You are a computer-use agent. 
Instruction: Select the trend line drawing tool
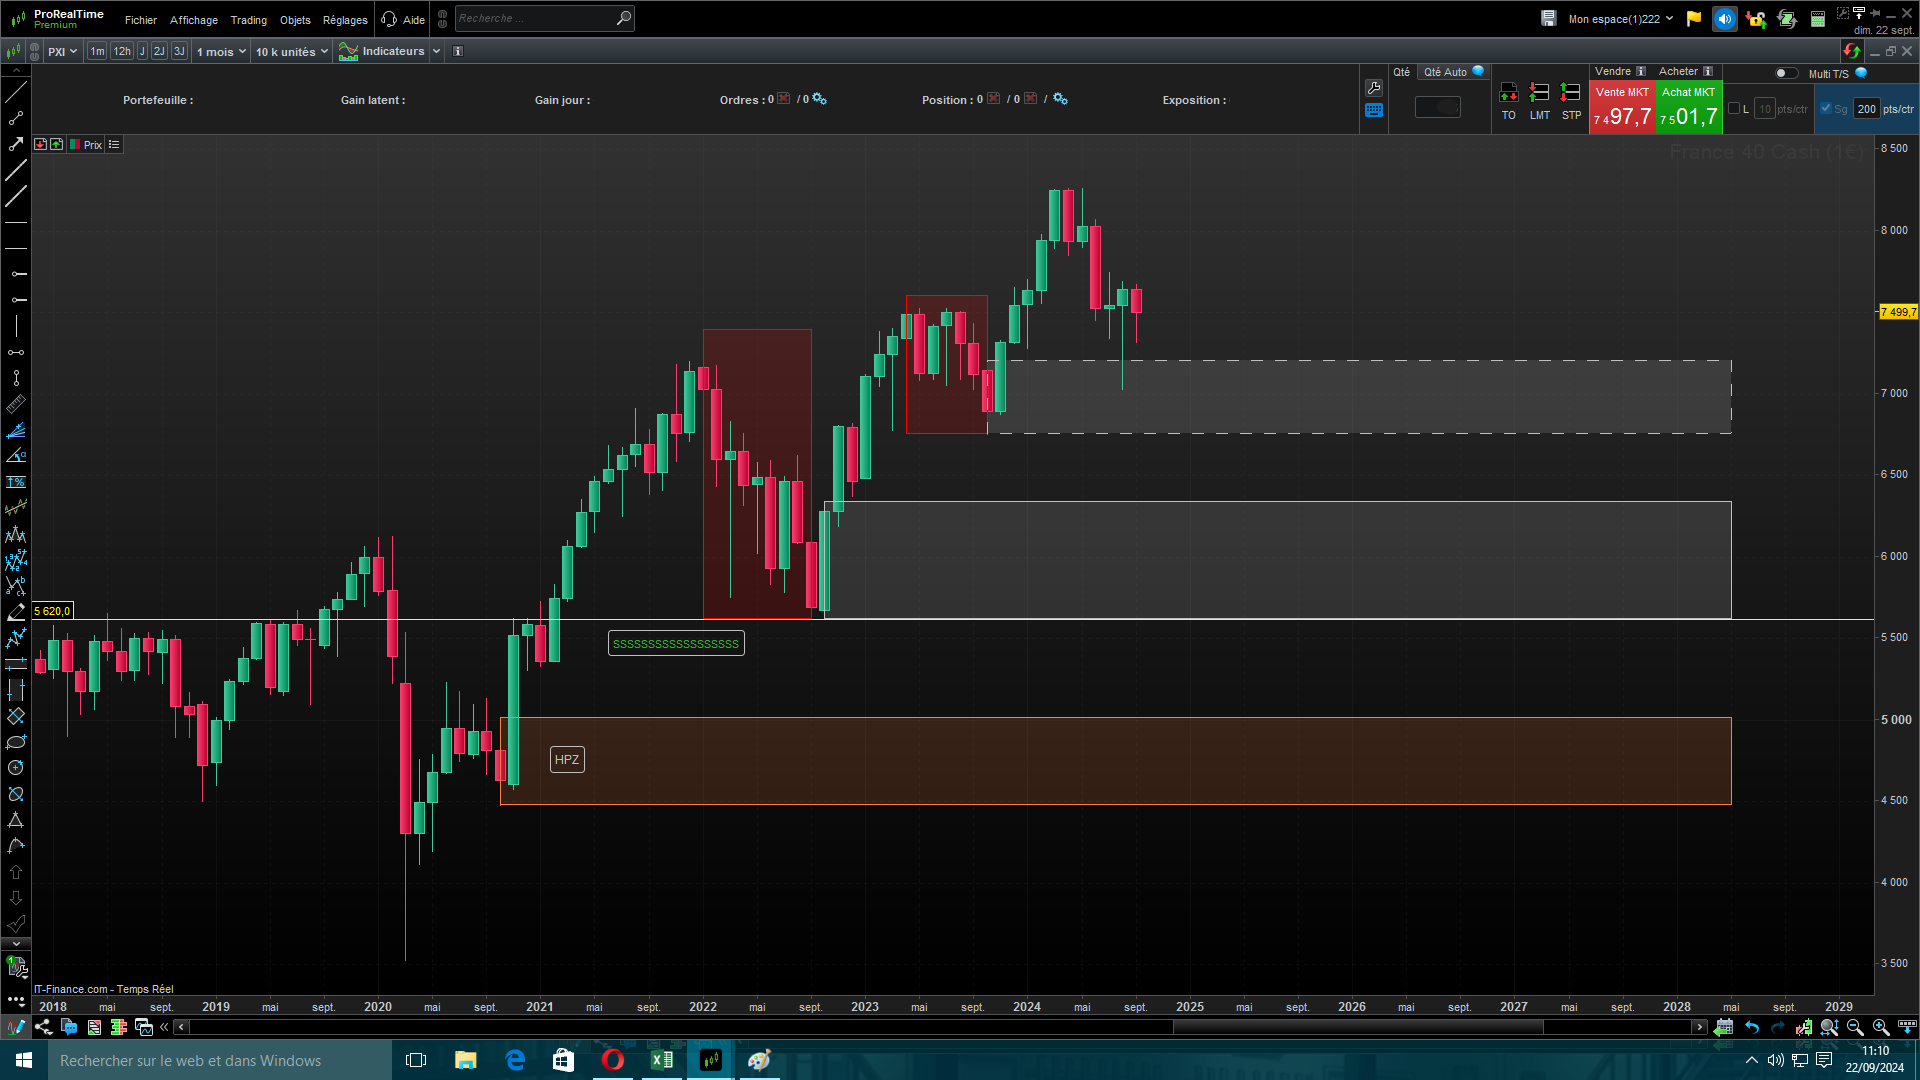pyautogui.click(x=16, y=92)
